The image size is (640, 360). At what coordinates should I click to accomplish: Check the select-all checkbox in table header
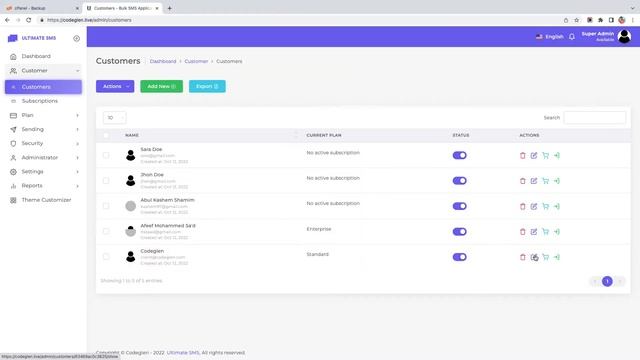pos(106,135)
